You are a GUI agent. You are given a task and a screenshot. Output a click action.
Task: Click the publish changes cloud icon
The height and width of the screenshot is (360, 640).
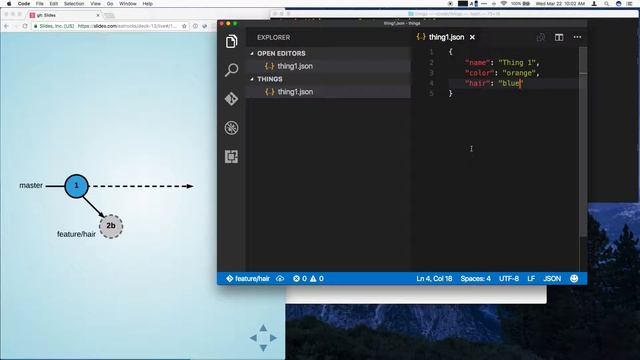pos(280,279)
